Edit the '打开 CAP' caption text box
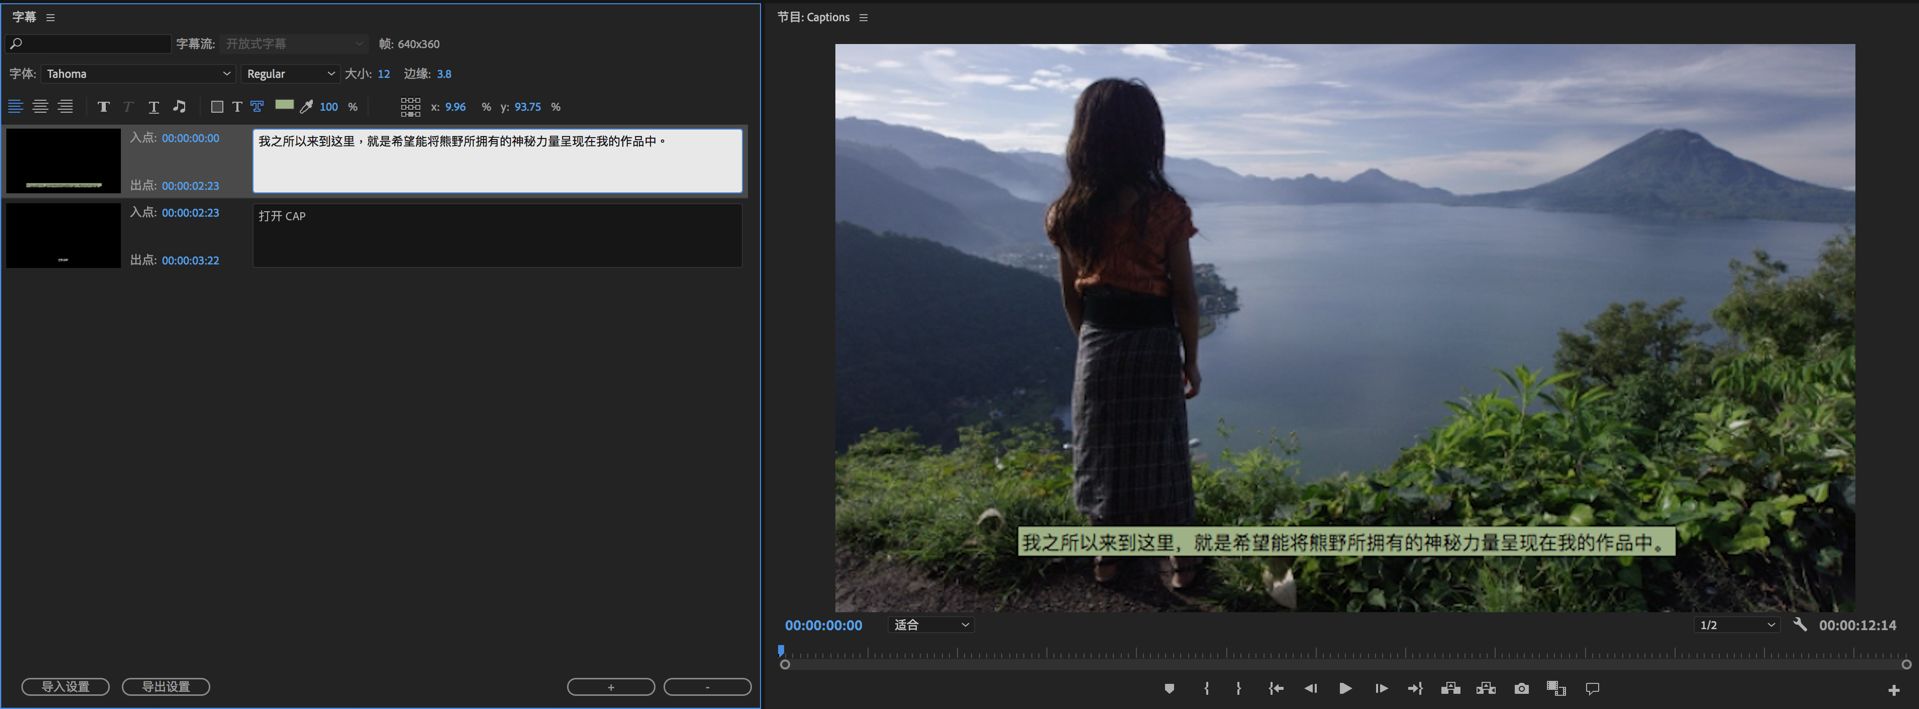1919x709 pixels. coord(497,235)
